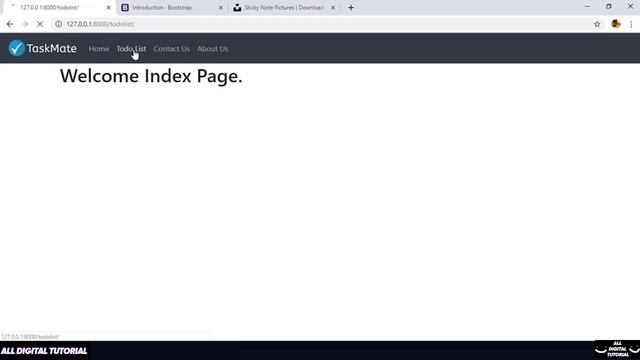Click the Welcome Index Page heading
This screenshot has height=360, width=640.
[x=151, y=76]
